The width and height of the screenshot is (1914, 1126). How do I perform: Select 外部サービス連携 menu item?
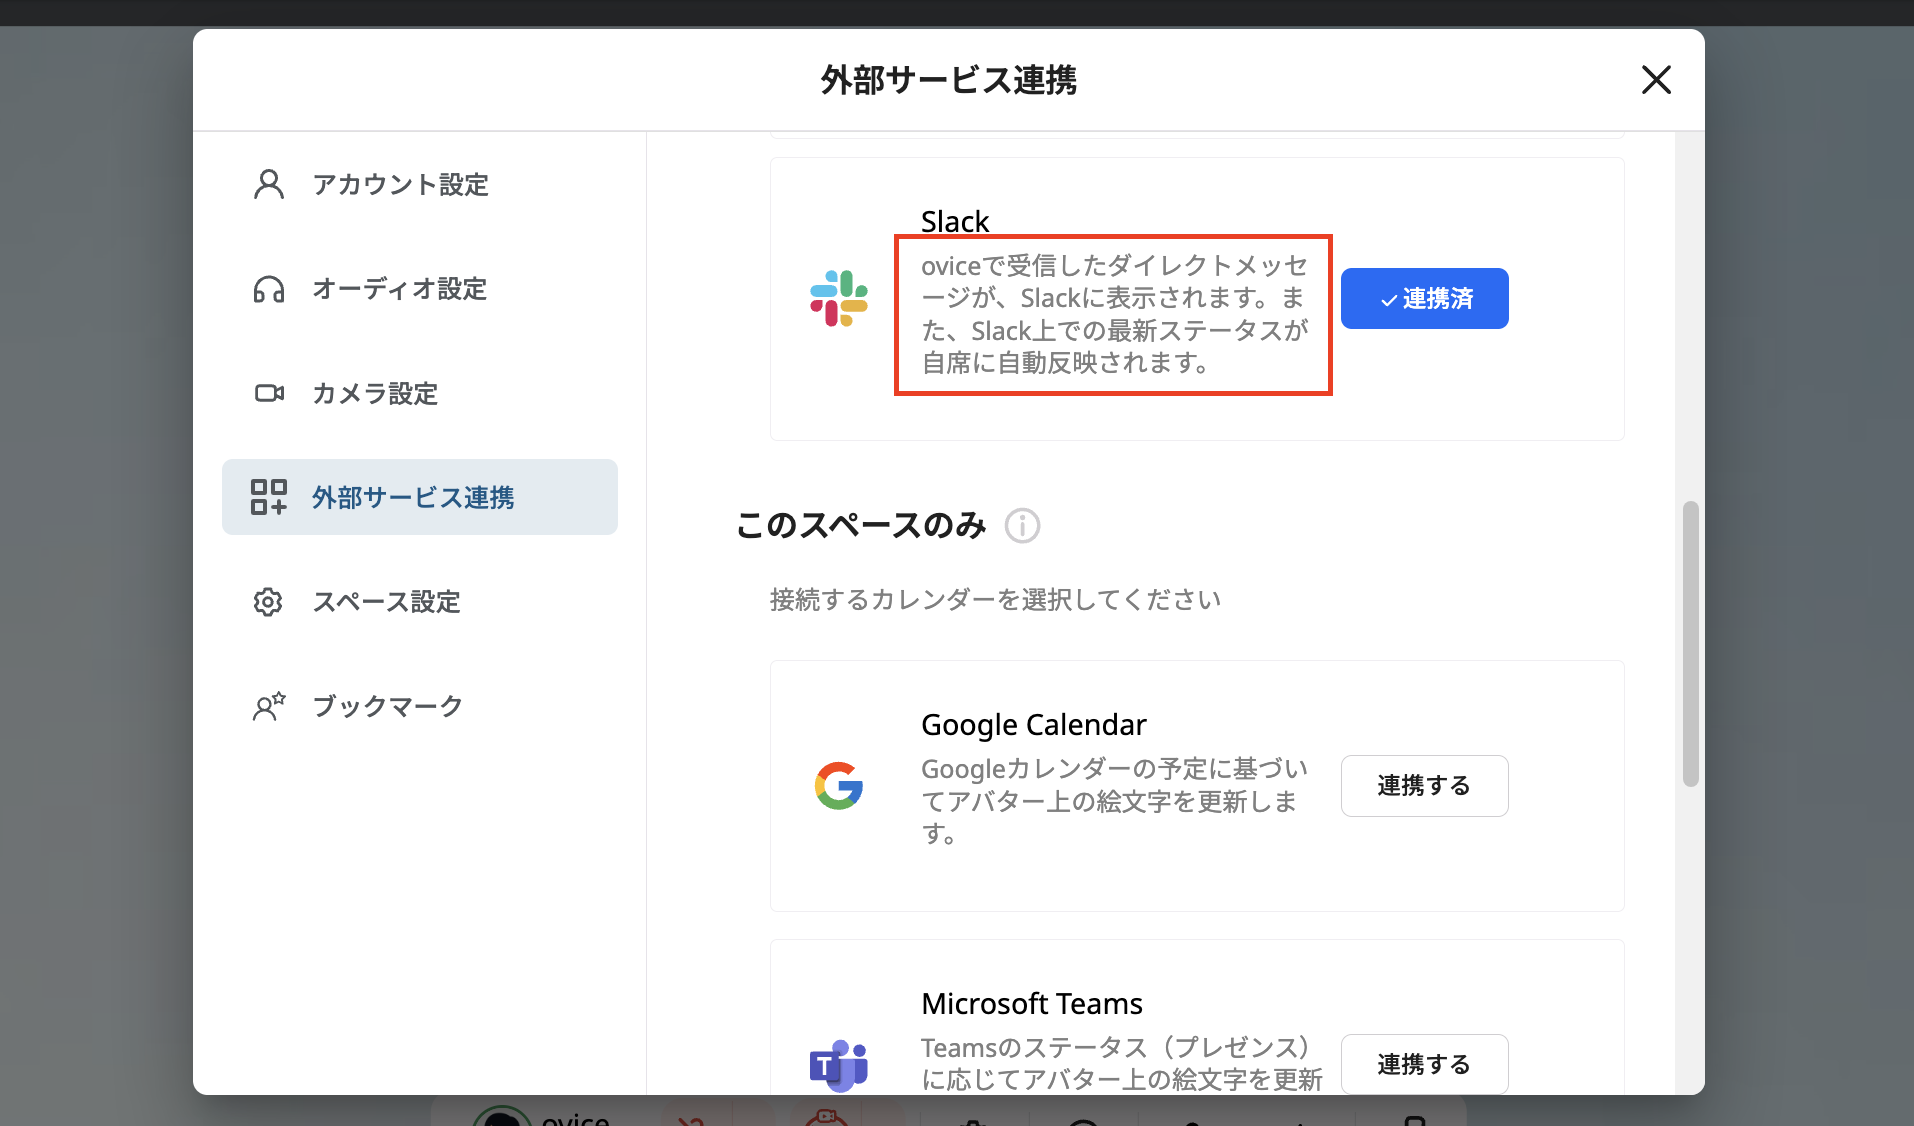coord(420,497)
